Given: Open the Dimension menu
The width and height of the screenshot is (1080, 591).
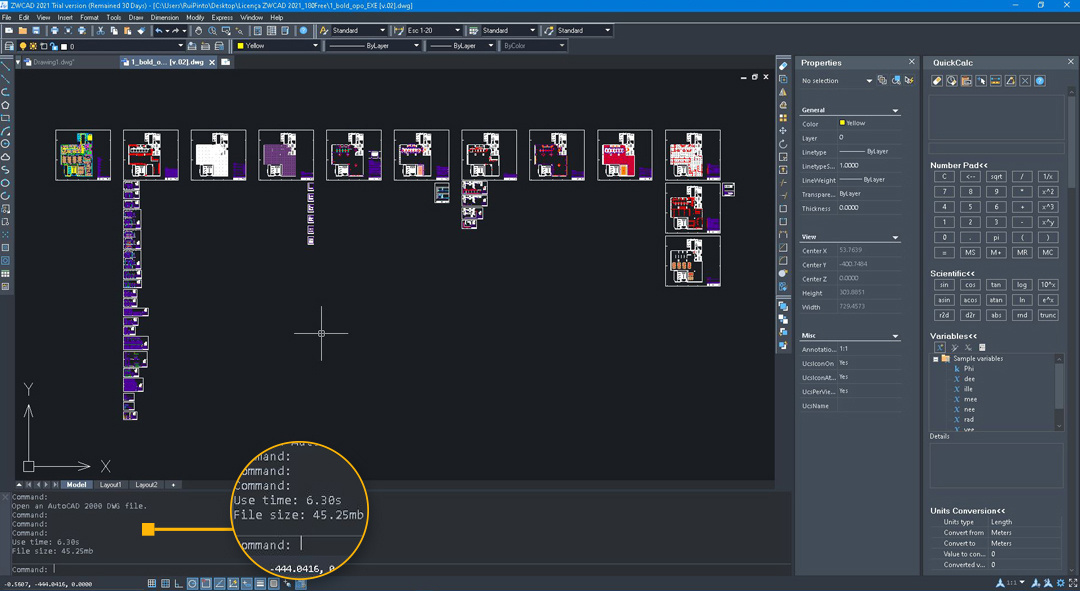Looking at the screenshot, I should [165, 17].
